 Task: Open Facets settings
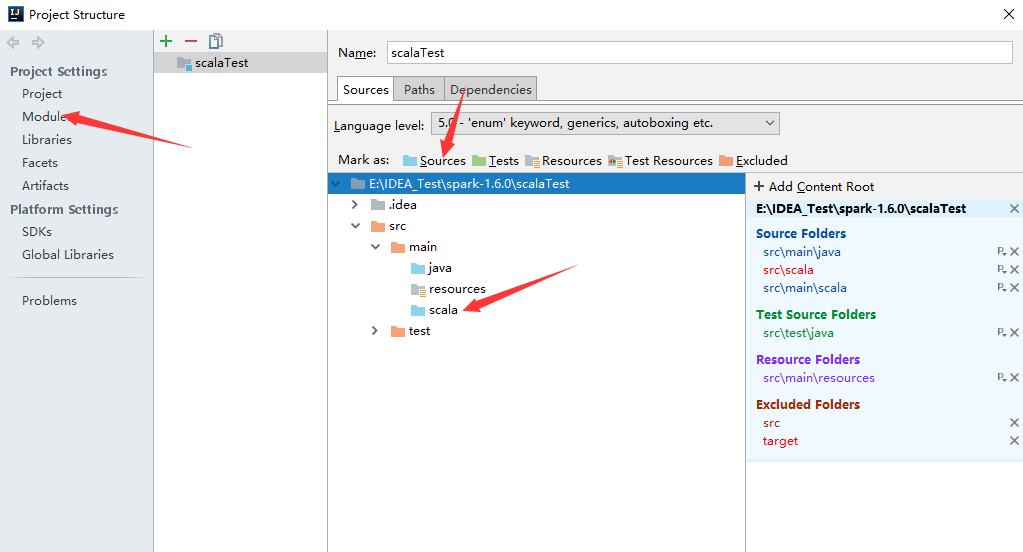click(x=40, y=162)
